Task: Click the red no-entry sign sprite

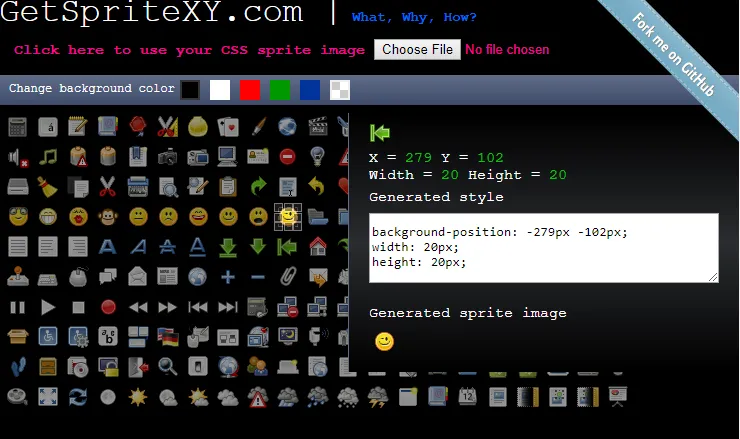Action: point(287,156)
